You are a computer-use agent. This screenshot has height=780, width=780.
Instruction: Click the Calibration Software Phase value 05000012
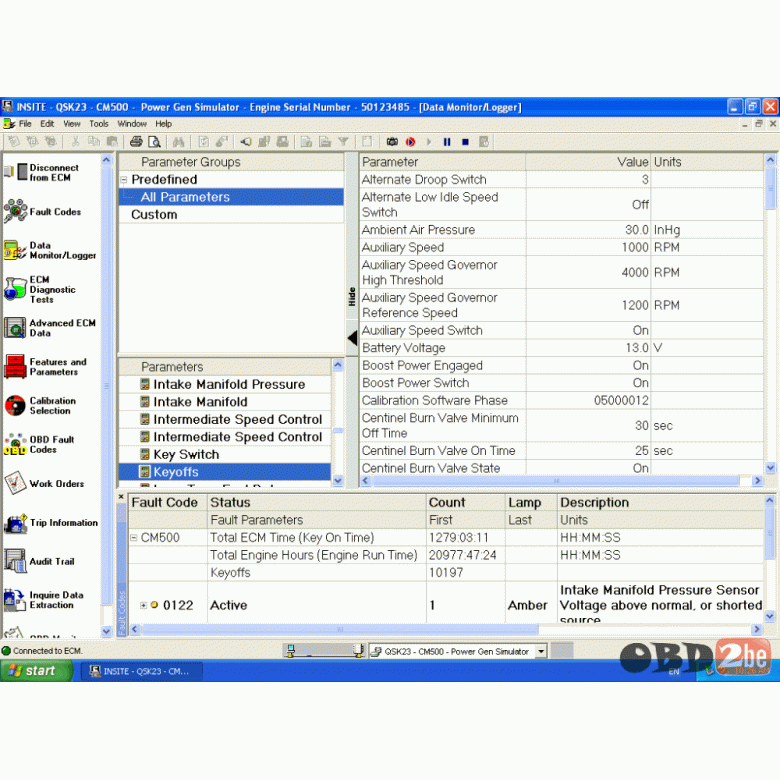(621, 400)
